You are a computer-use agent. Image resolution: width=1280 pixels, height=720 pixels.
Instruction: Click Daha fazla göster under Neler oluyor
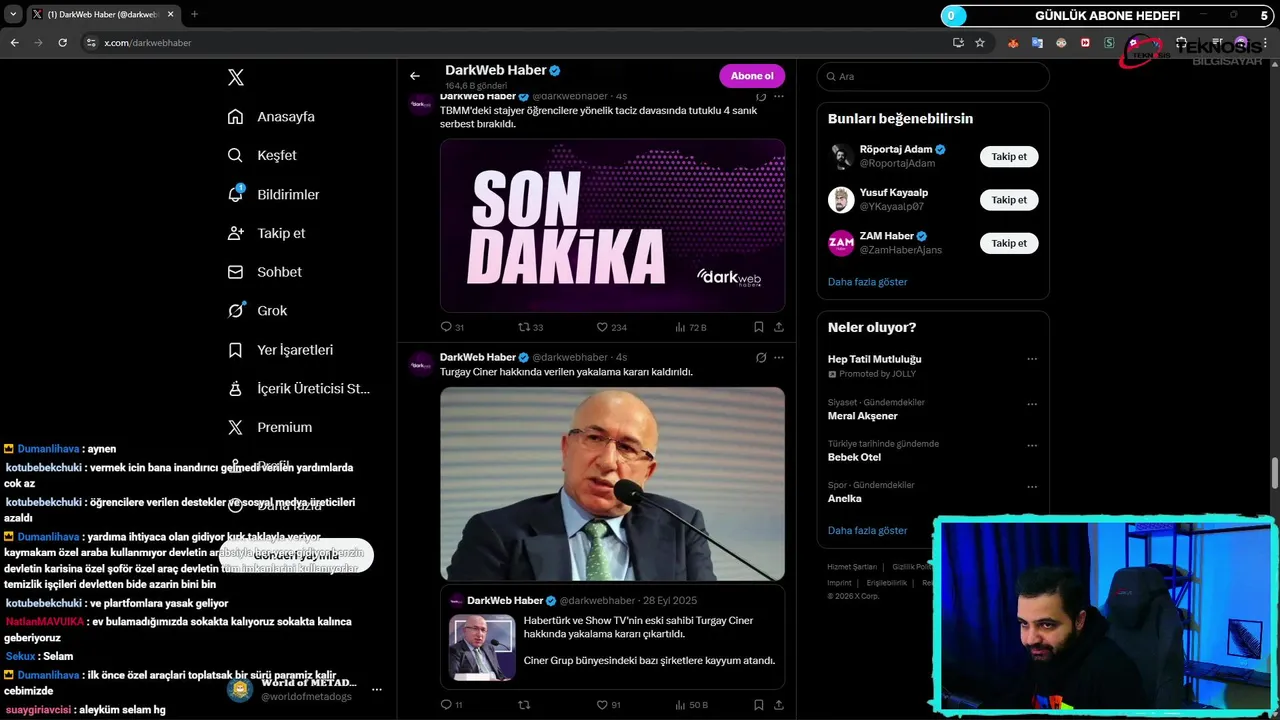click(867, 530)
